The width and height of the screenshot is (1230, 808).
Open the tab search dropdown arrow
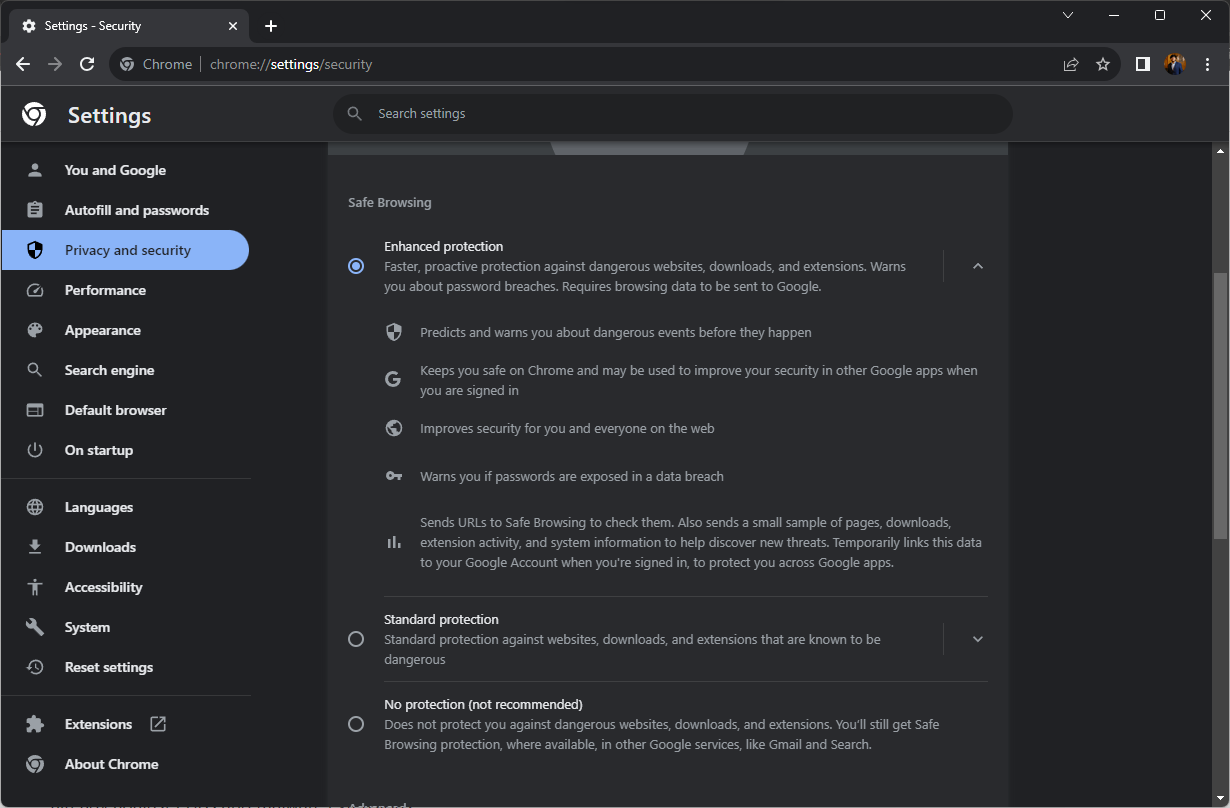click(1068, 15)
